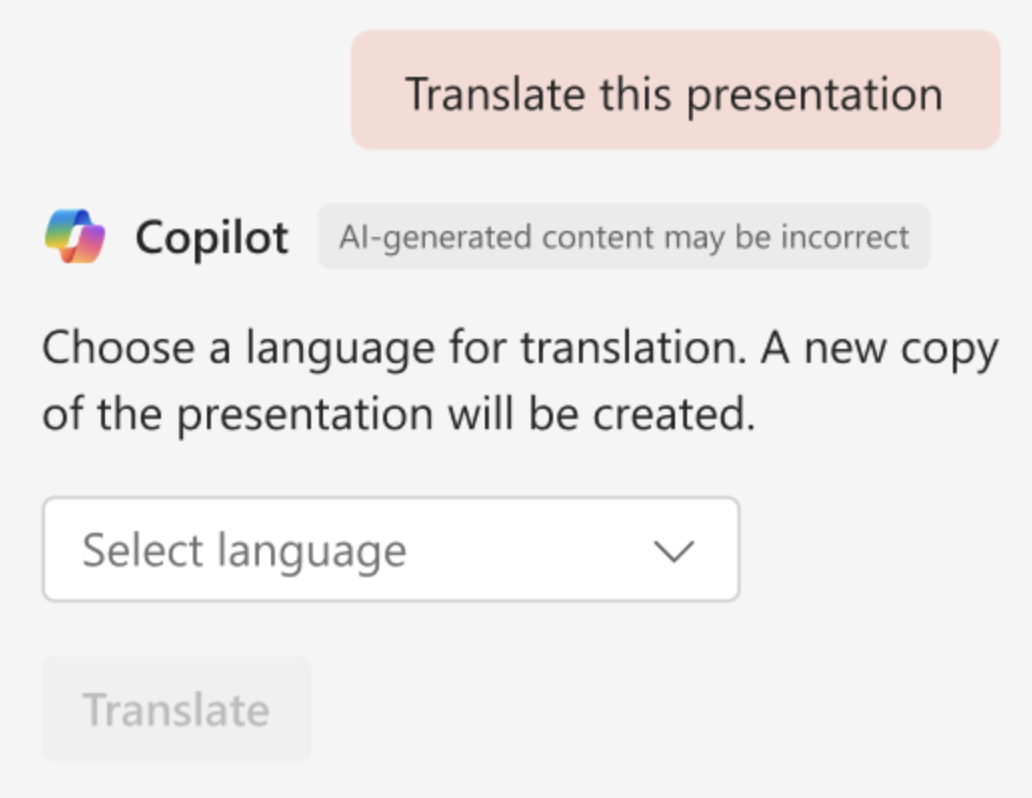Click the word 'presentation' in the pink bubble
Viewport: 1032px width, 798px height.
pyautogui.click(x=815, y=95)
